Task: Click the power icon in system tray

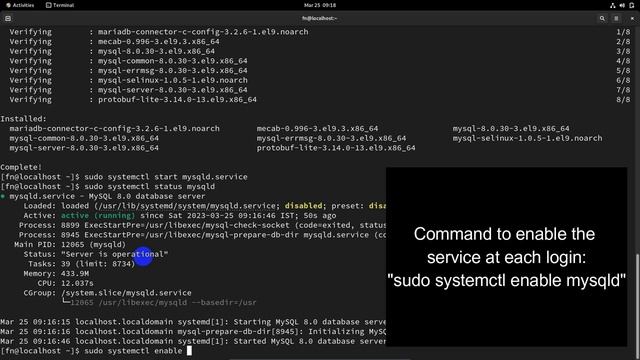Action: pos(631,5)
